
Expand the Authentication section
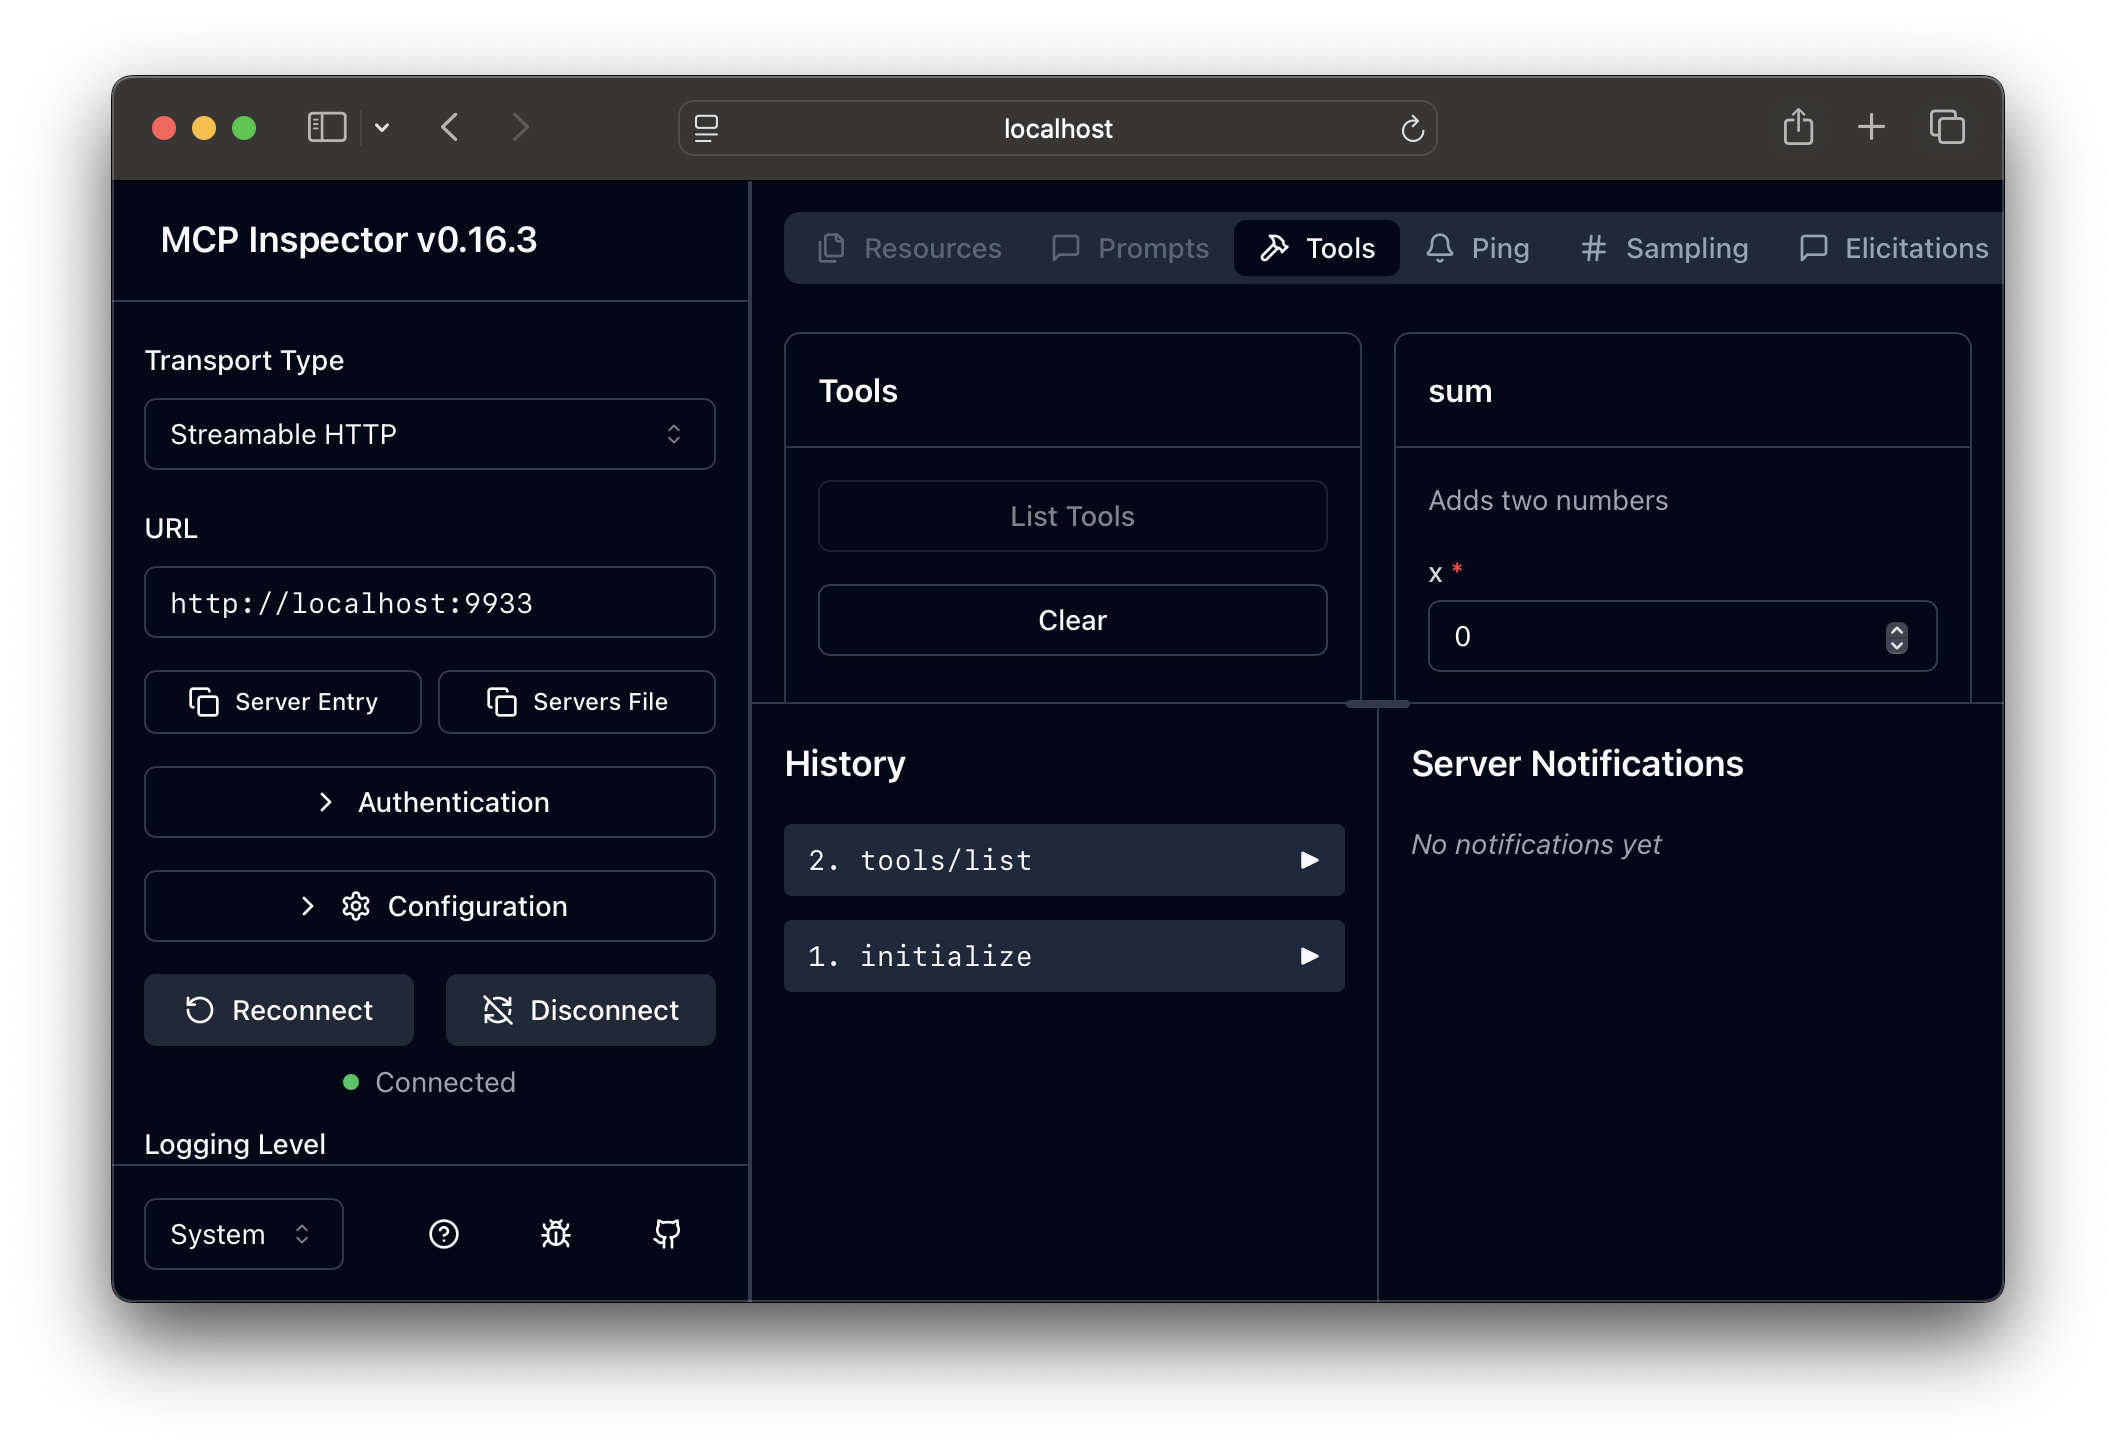[430, 802]
